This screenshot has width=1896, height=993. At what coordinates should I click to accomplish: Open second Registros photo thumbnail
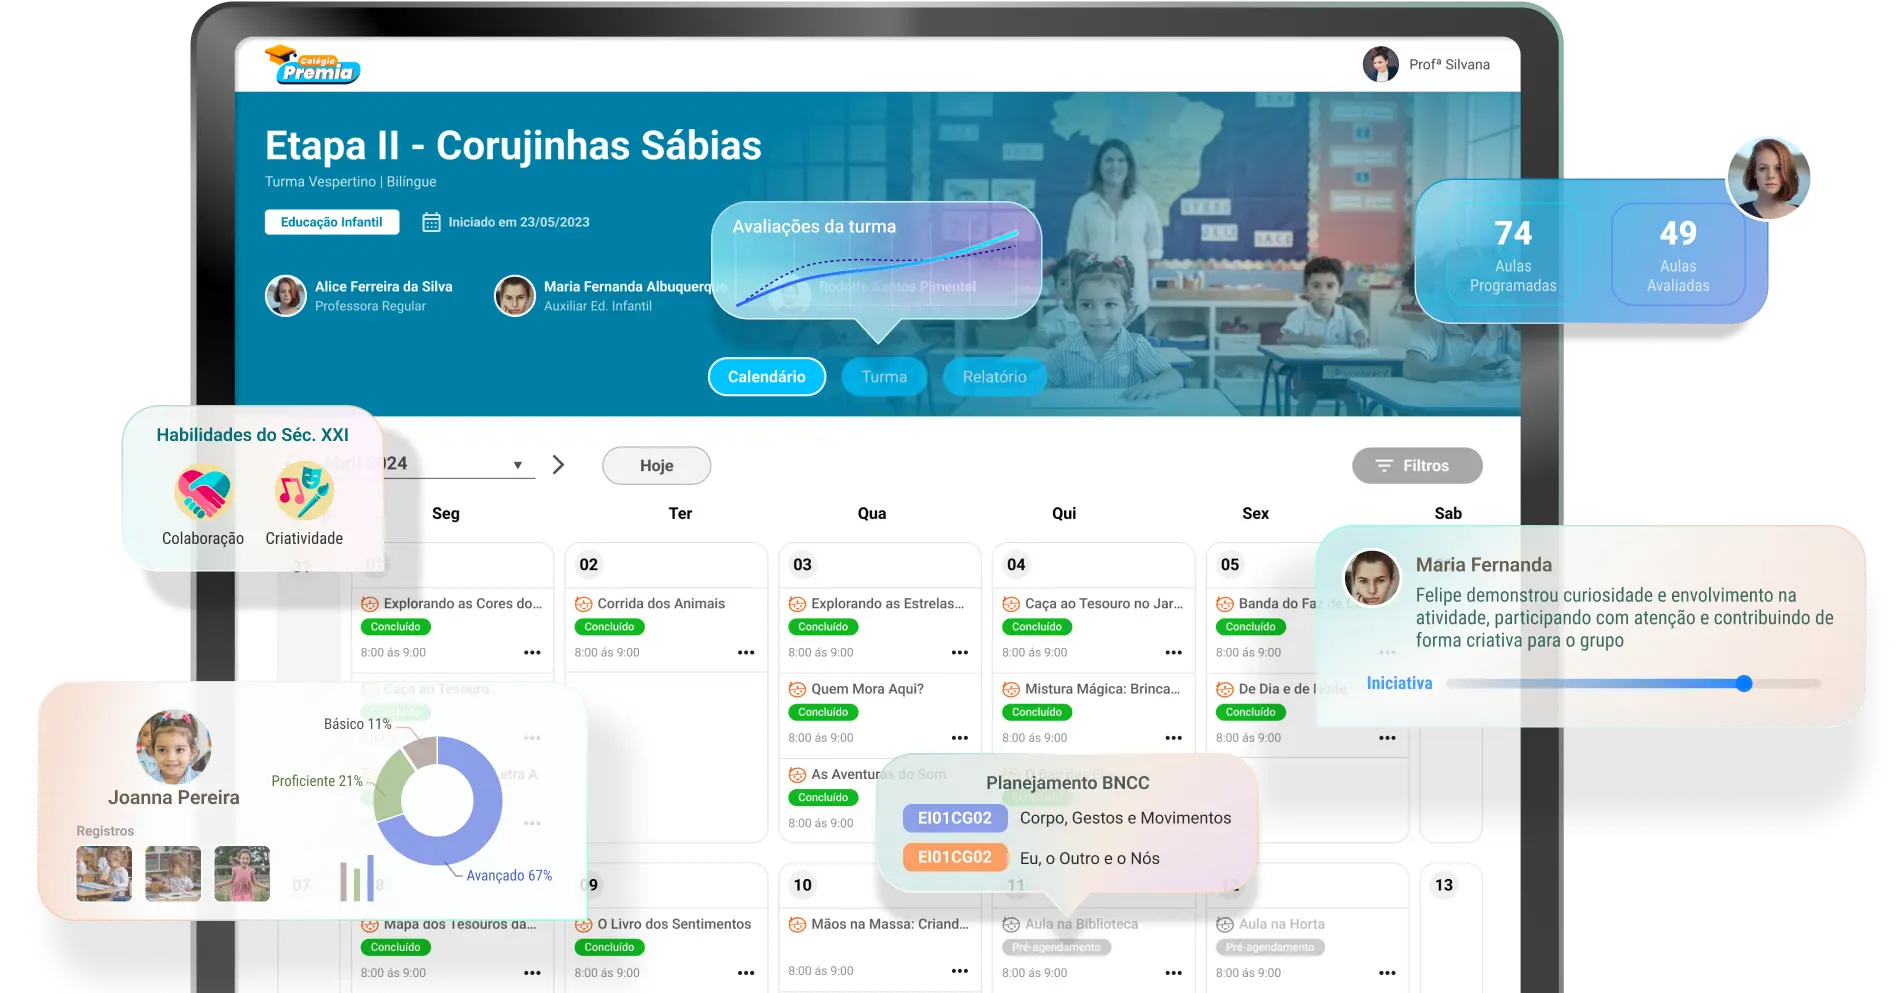click(x=173, y=874)
